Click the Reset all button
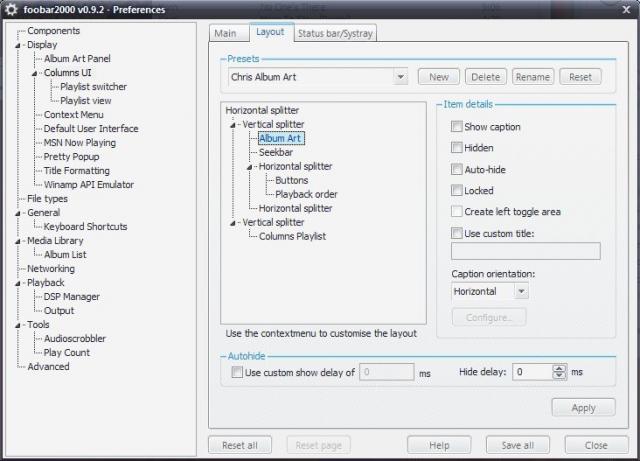This screenshot has width=640, height=461. click(240, 445)
